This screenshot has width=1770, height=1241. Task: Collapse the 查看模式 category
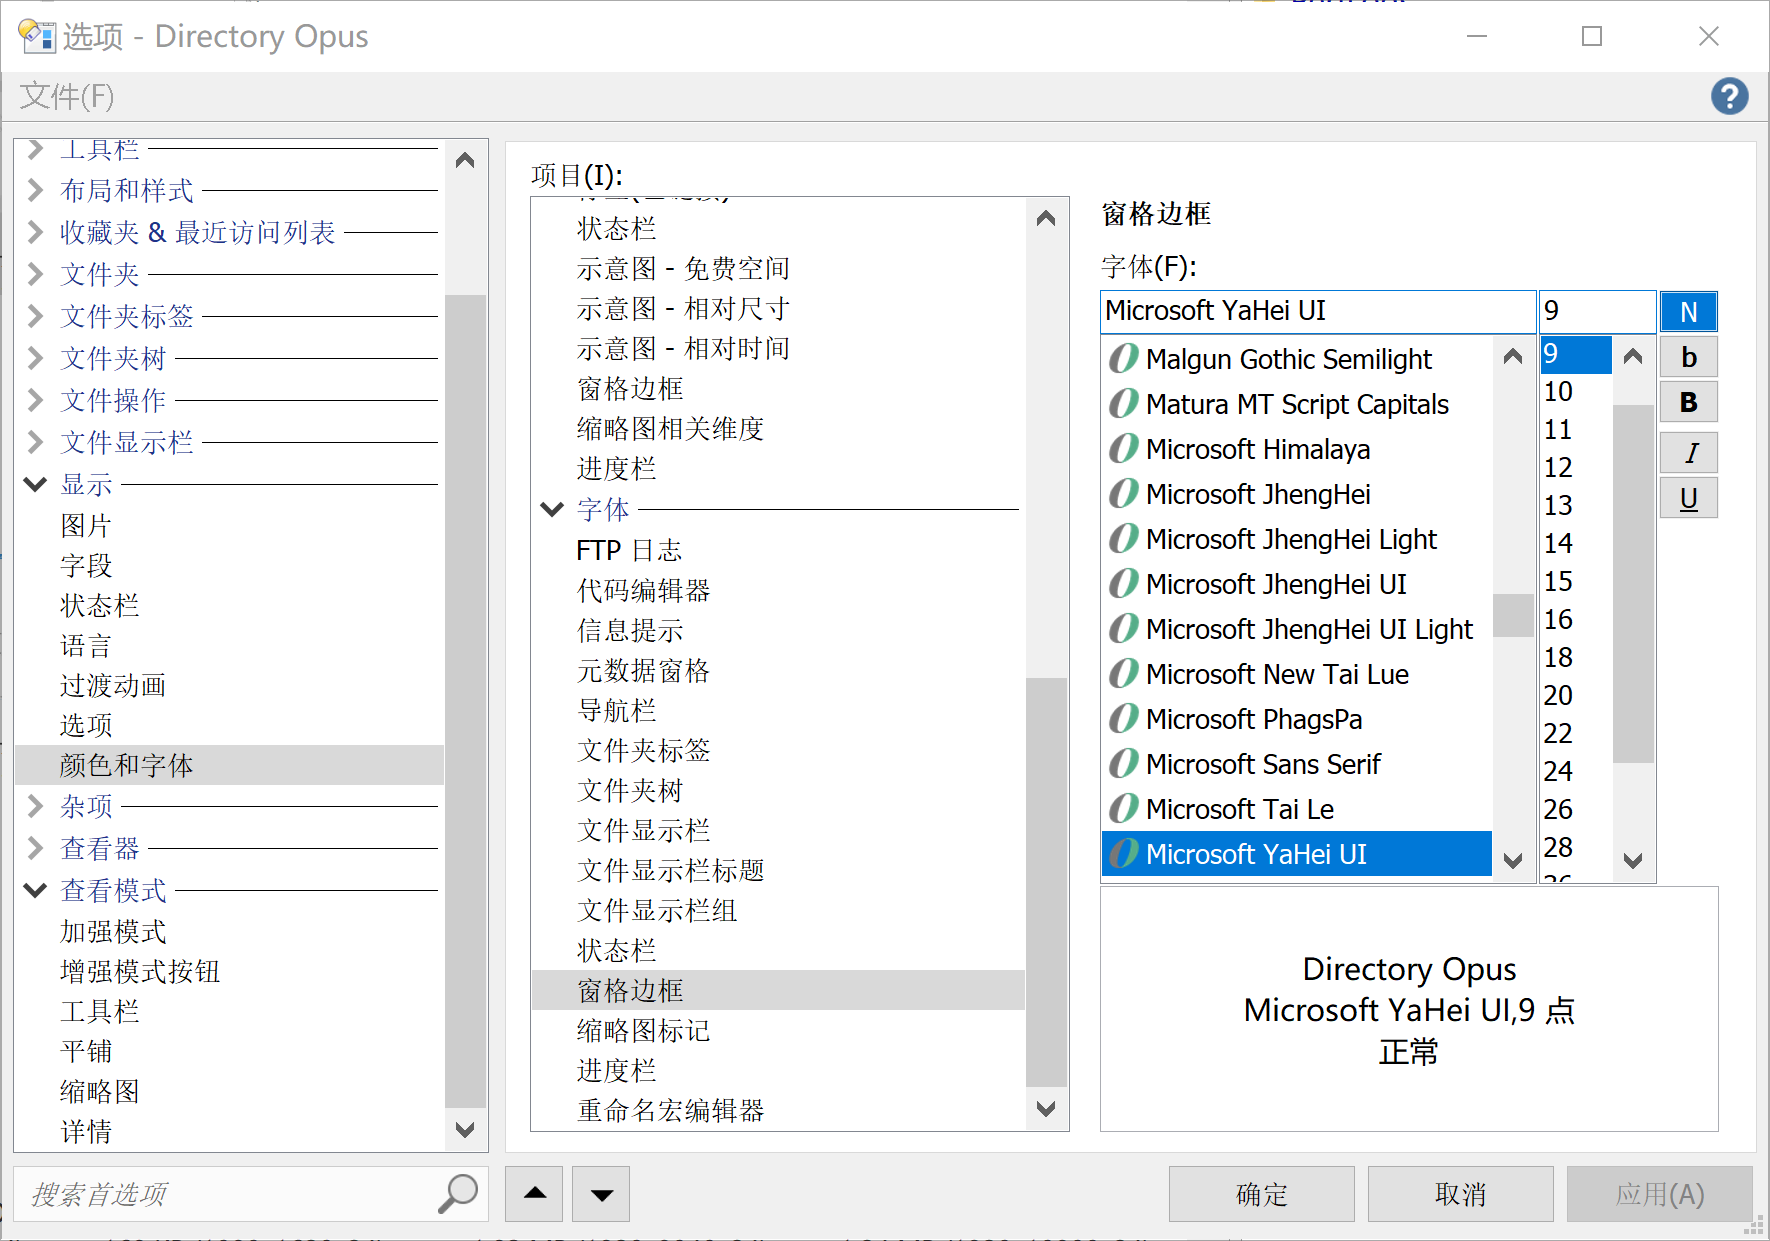(x=36, y=890)
